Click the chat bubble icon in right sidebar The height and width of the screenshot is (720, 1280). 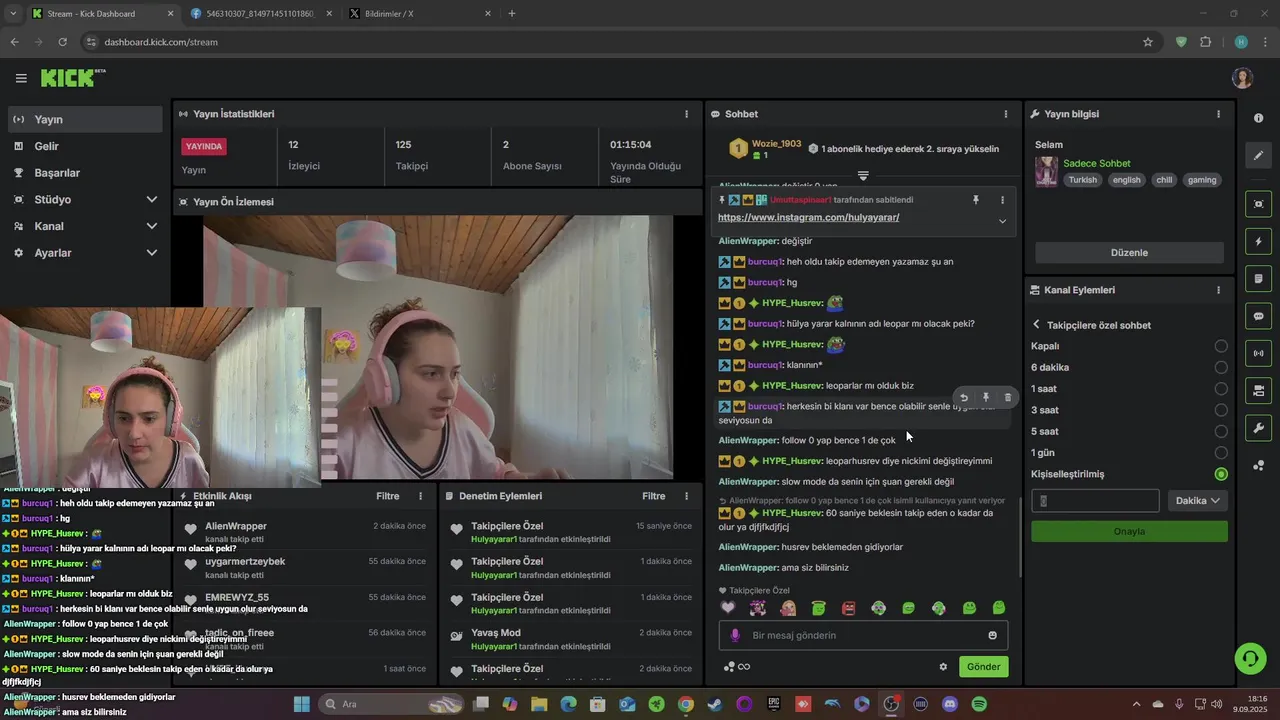point(1258,316)
